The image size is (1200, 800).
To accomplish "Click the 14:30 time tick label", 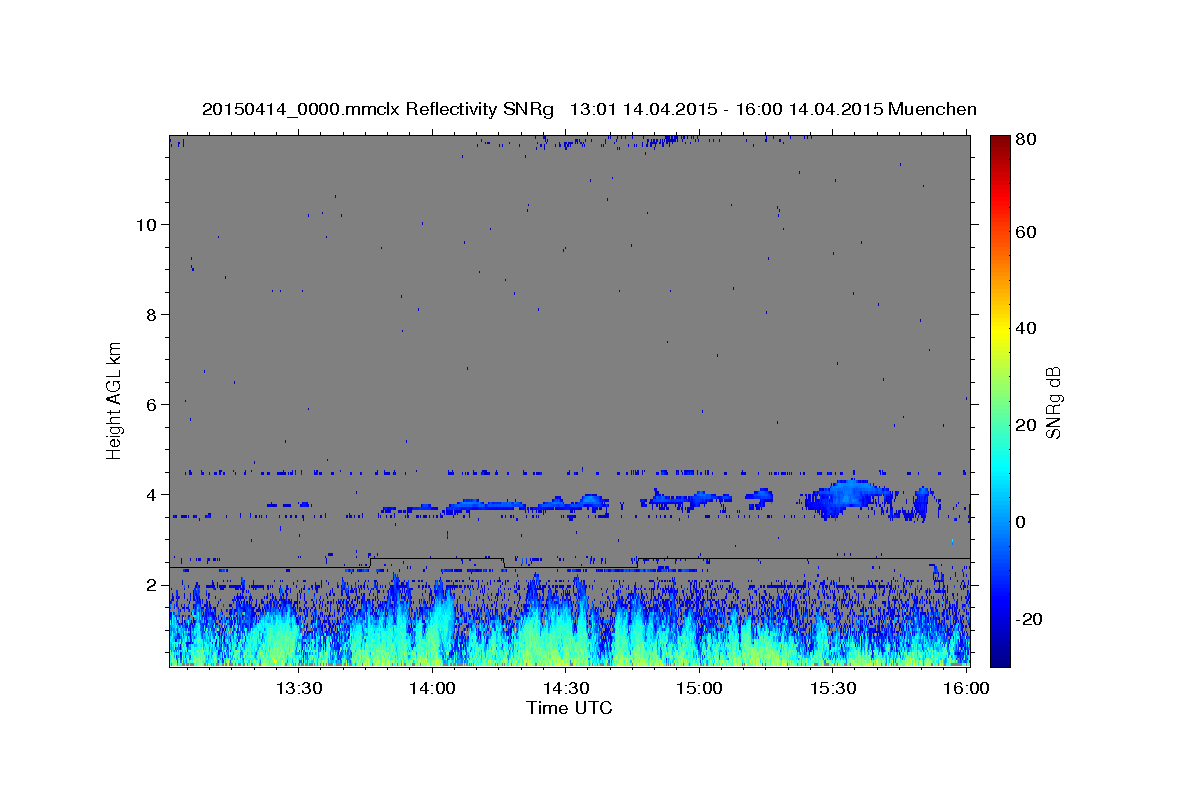I will tap(566, 688).
